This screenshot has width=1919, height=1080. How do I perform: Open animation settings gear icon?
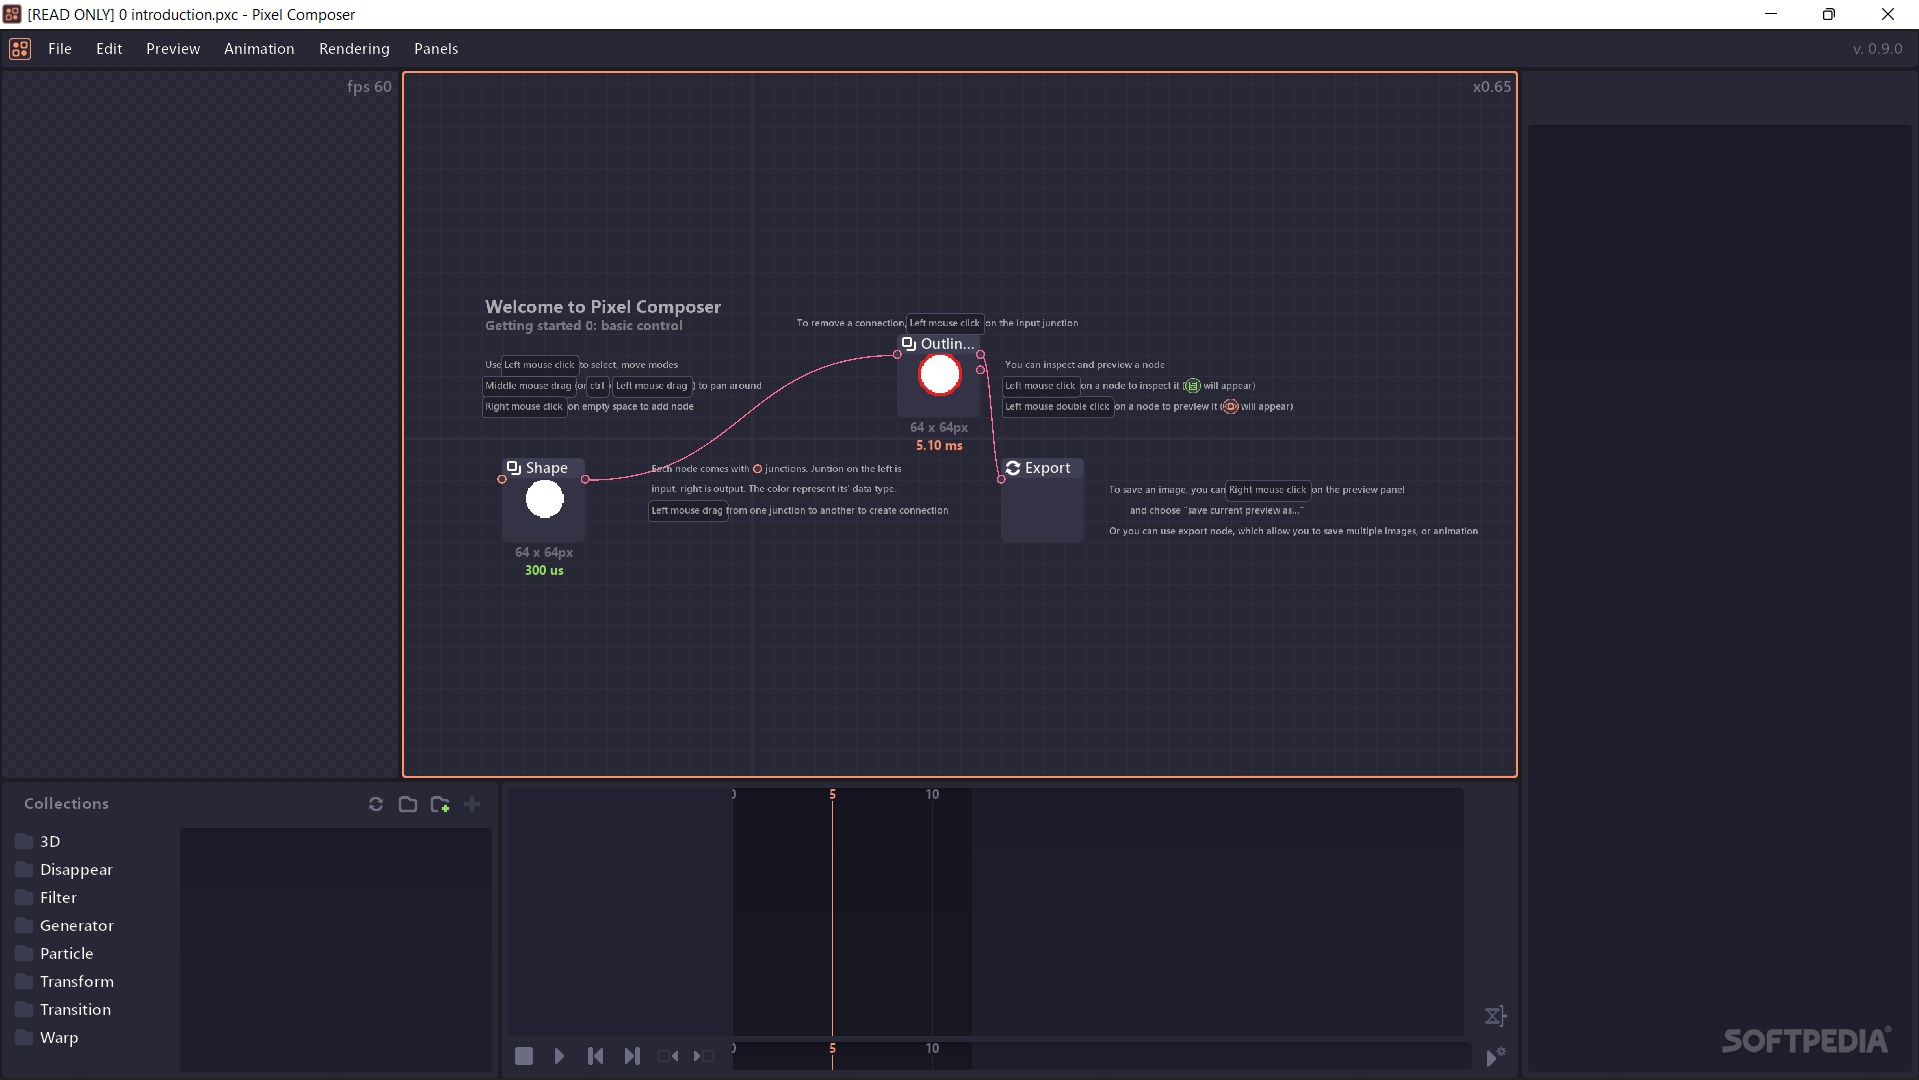pos(1496,1056)
